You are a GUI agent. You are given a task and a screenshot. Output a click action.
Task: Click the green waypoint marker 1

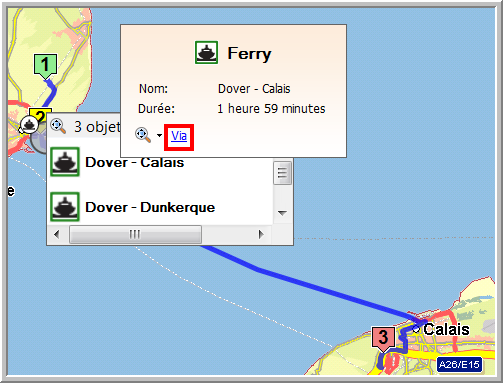click(x=45, y=65)
